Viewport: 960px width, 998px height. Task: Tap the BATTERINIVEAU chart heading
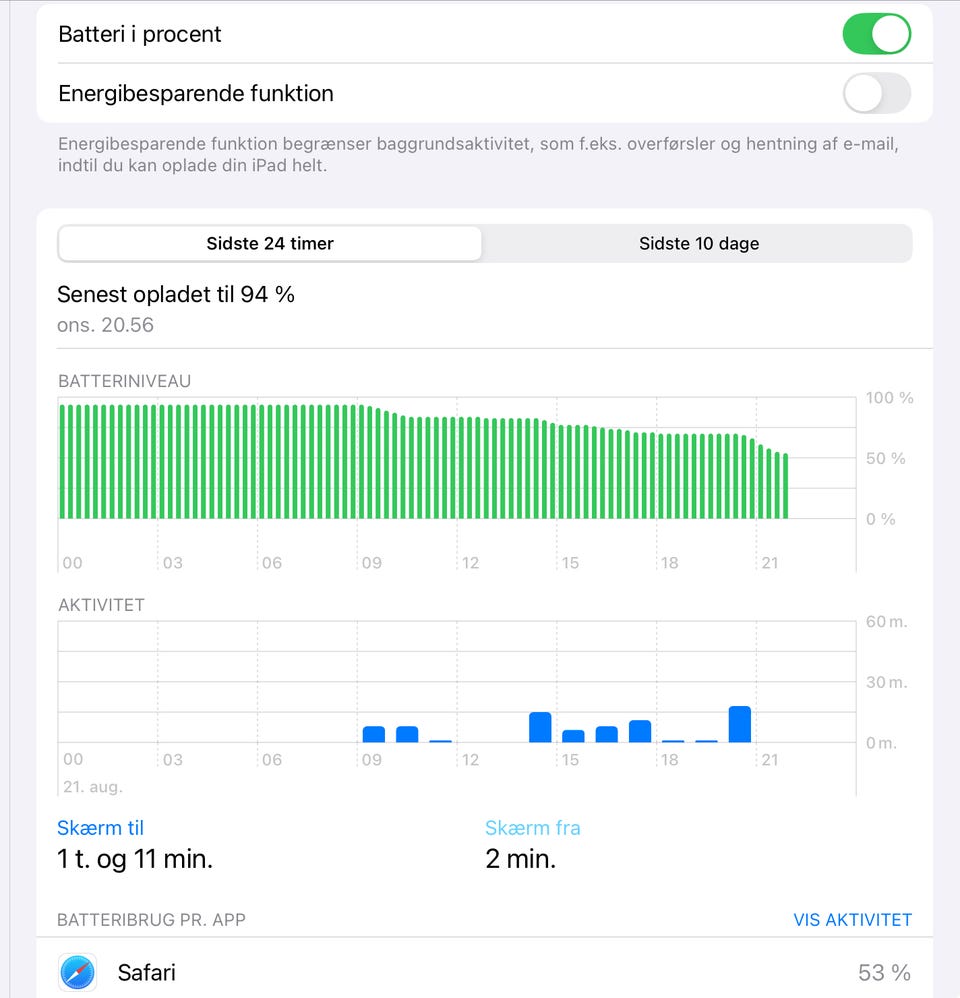pos(124,381)
